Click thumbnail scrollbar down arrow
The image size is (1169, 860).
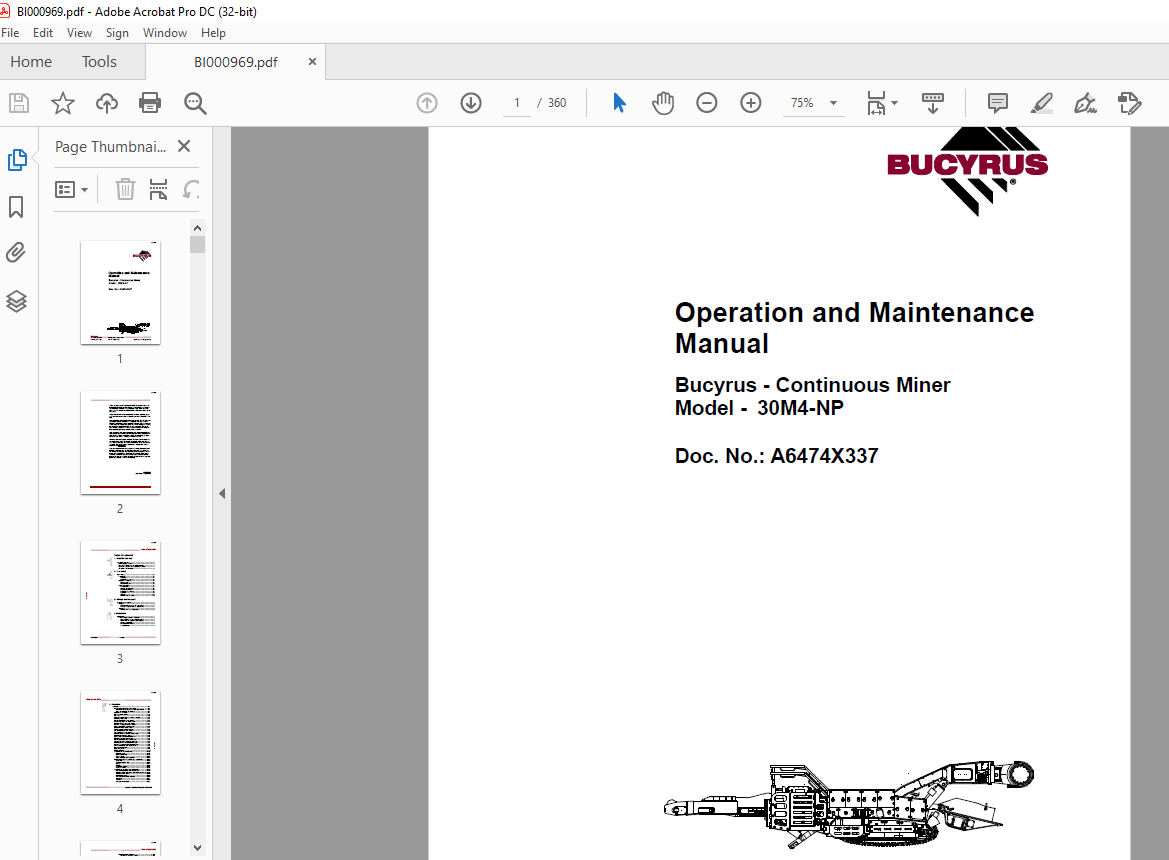click(x=197, y=847)
